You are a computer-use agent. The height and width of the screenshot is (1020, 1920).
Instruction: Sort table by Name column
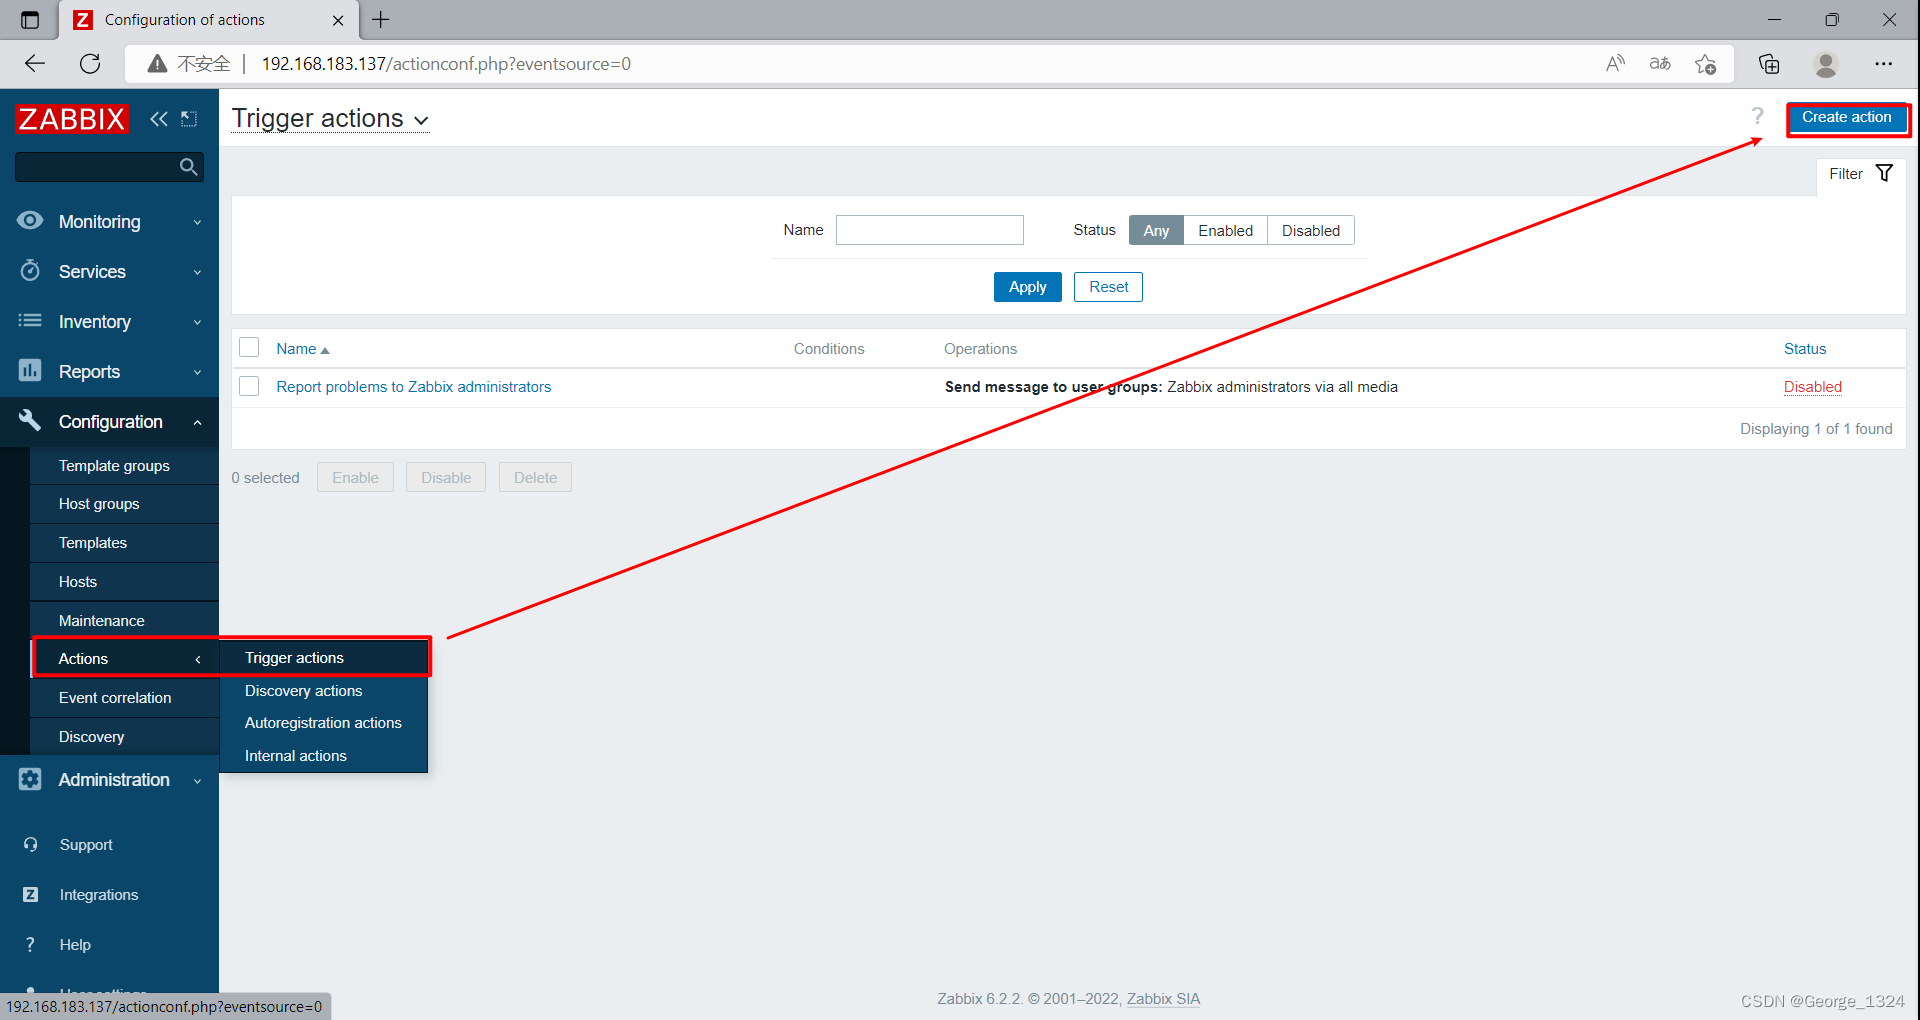pyautogui.click(x=302, y=349)
